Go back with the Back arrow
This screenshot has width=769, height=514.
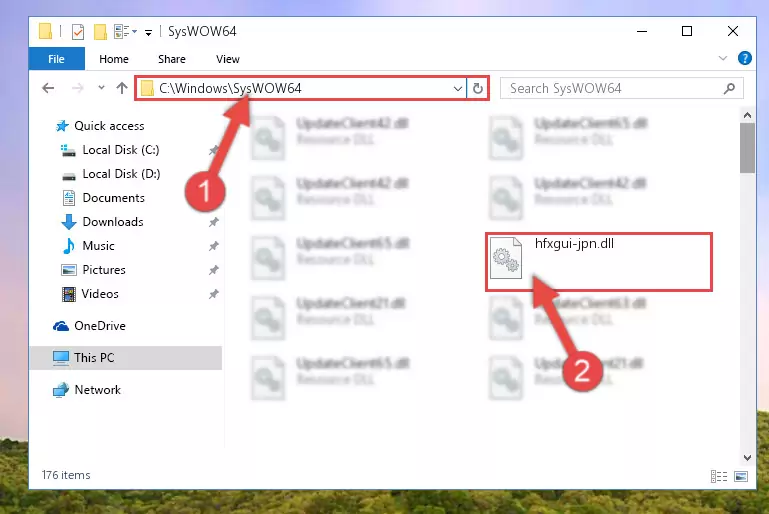coord(48,88)
